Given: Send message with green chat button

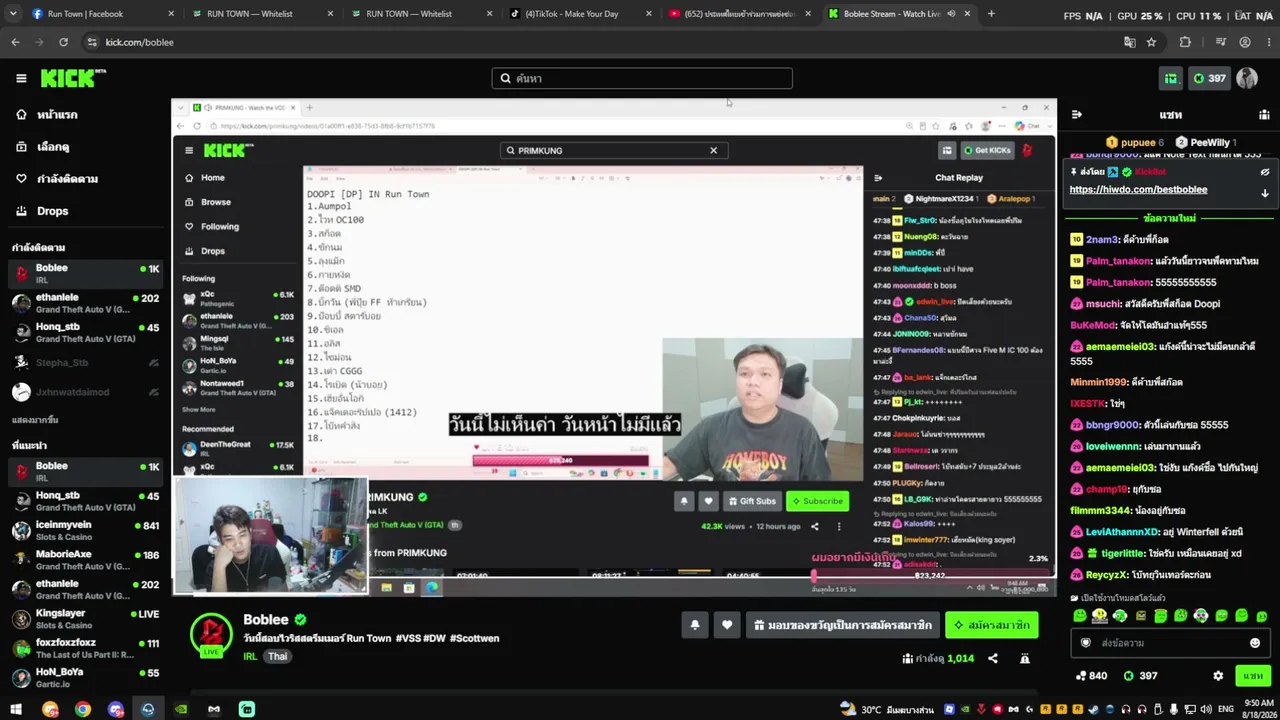Looking at the screenshot, I should coord(1253,676).
